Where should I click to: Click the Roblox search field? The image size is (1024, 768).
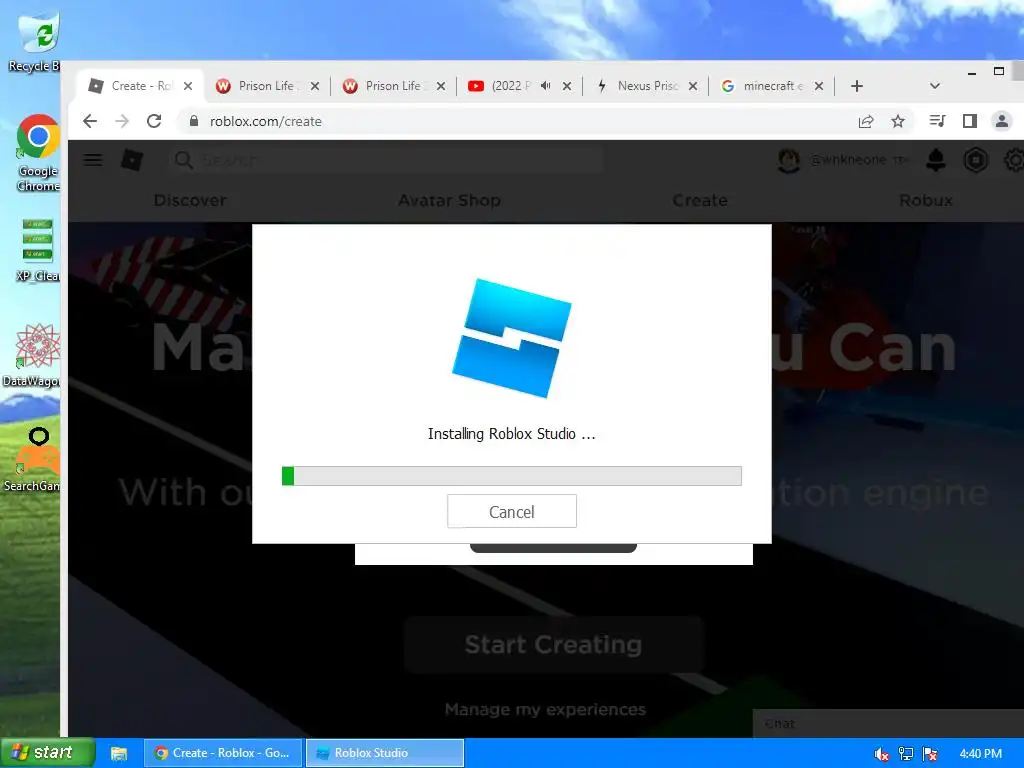point(385,160)
